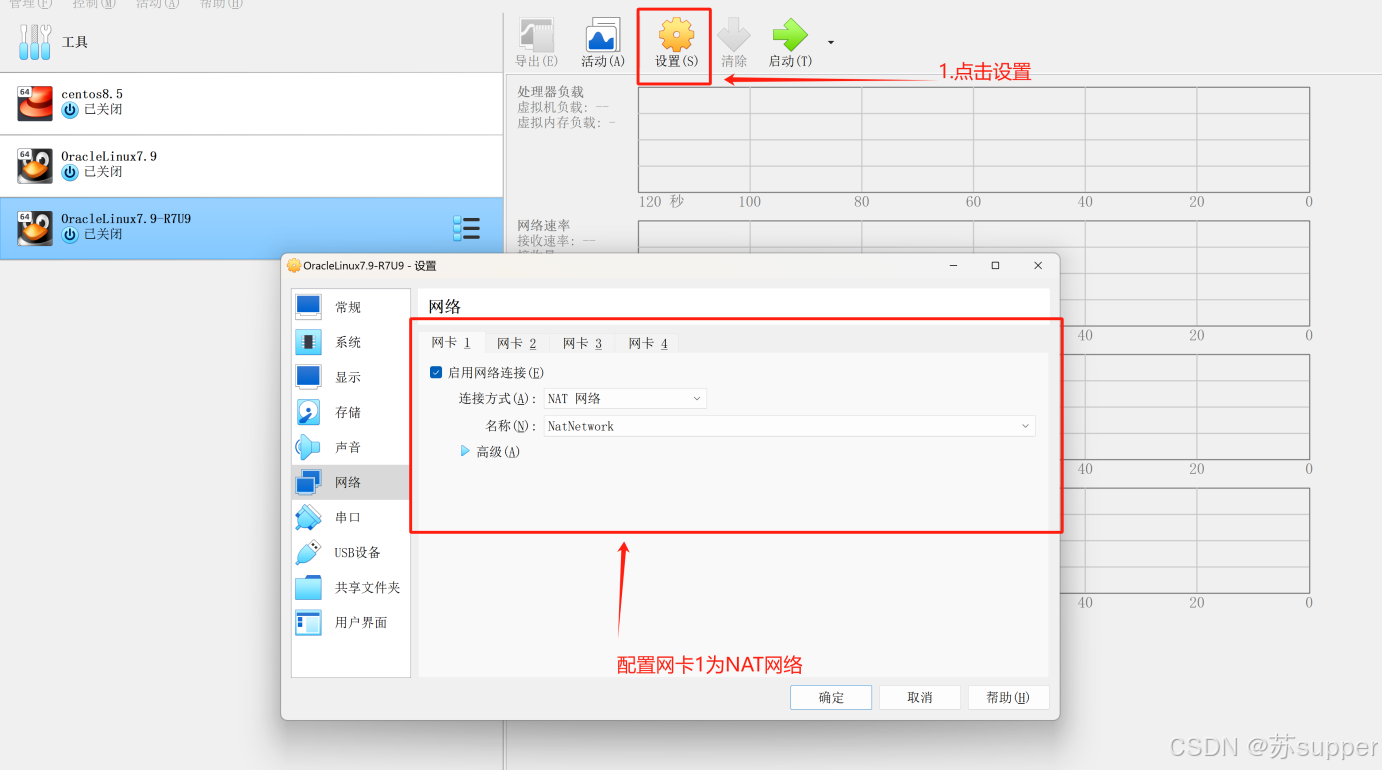Switch to 网卡 3 tab
The width and height of the screenshot is (1382, 770).
point(582,343)
